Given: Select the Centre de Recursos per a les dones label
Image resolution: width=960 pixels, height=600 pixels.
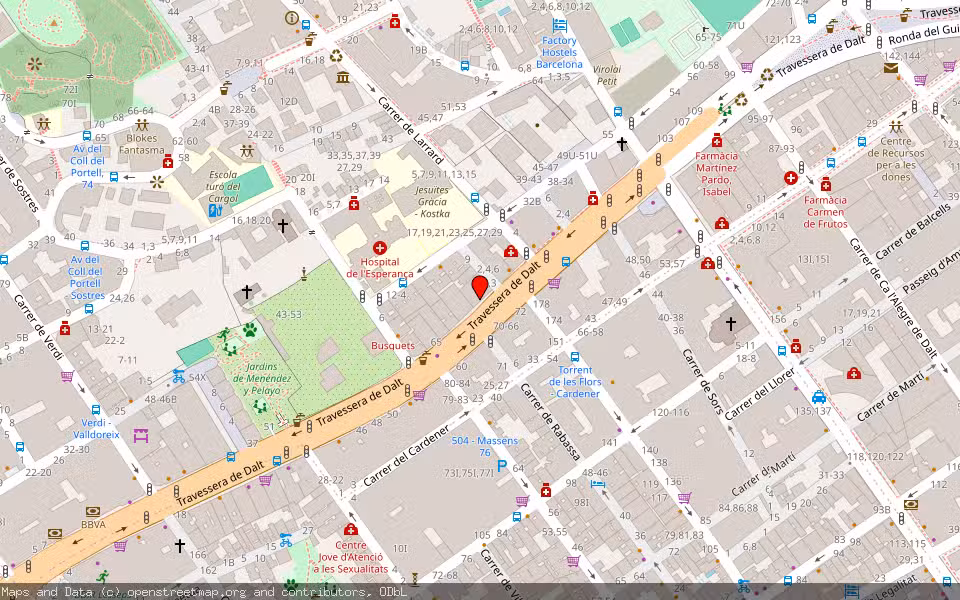Looking at the screenshot, I should point(896,159).
